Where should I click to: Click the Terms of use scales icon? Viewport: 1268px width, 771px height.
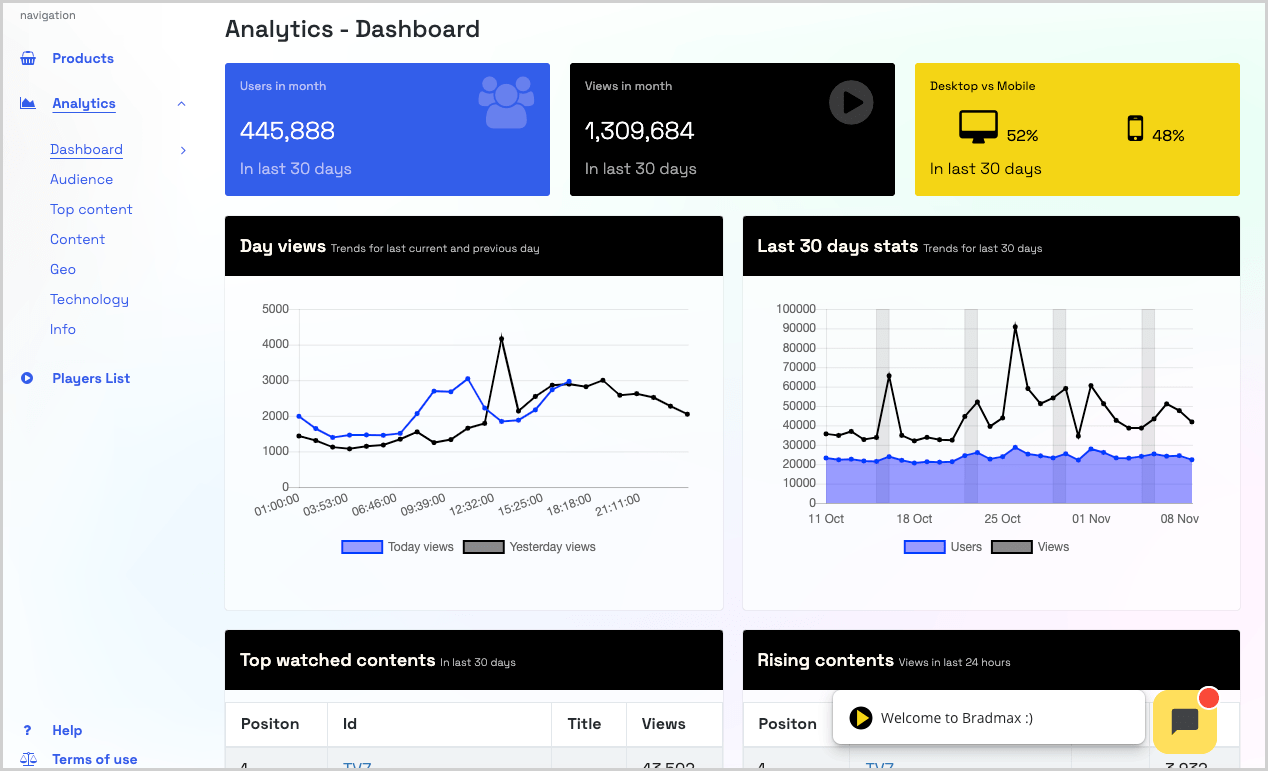coord(28,759)
